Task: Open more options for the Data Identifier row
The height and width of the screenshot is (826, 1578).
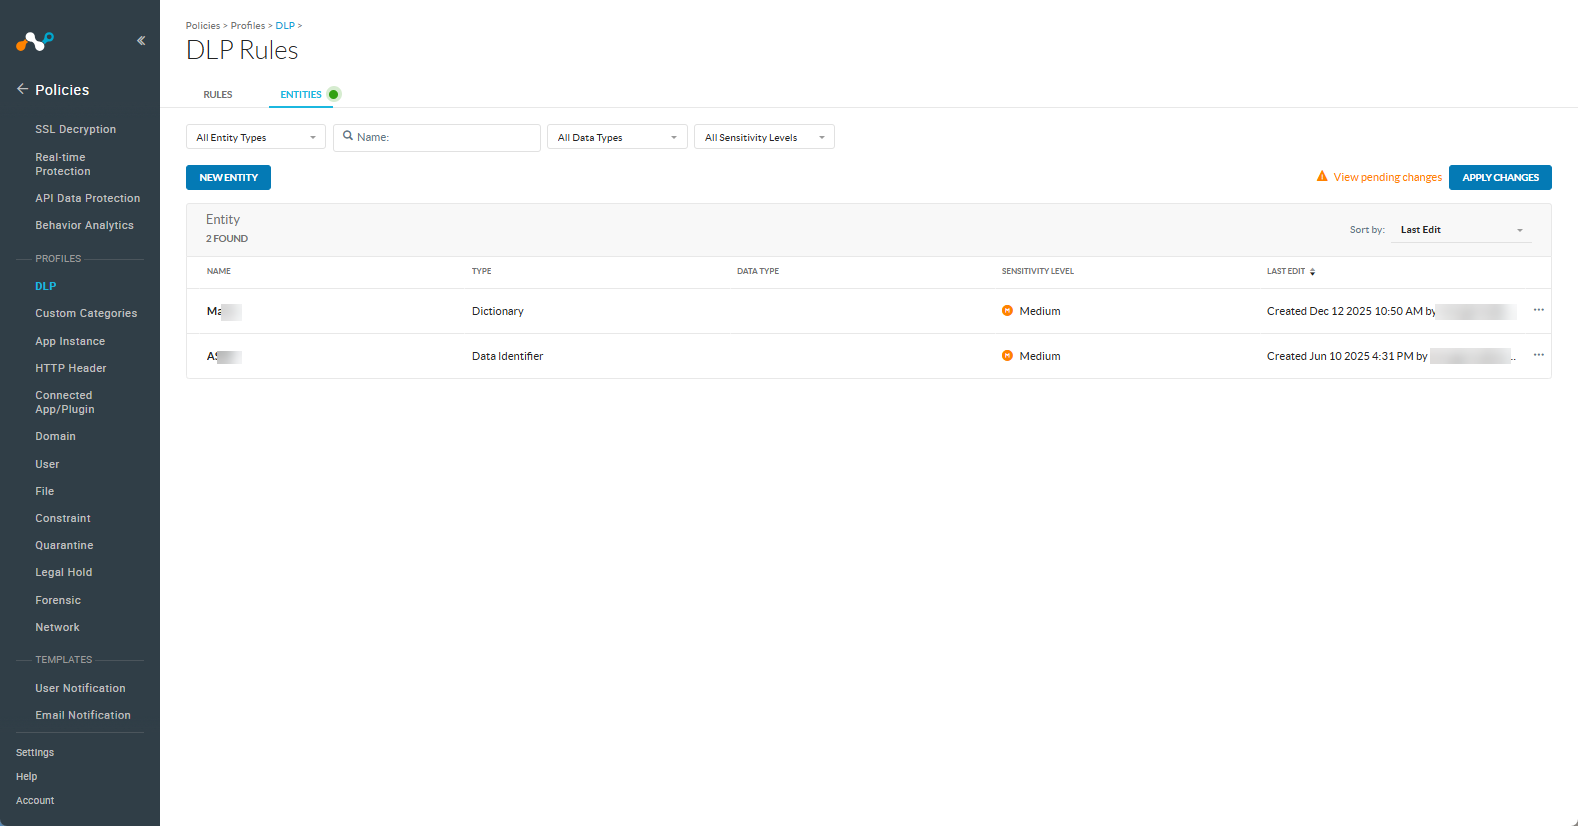Action: pos(1538,355)
